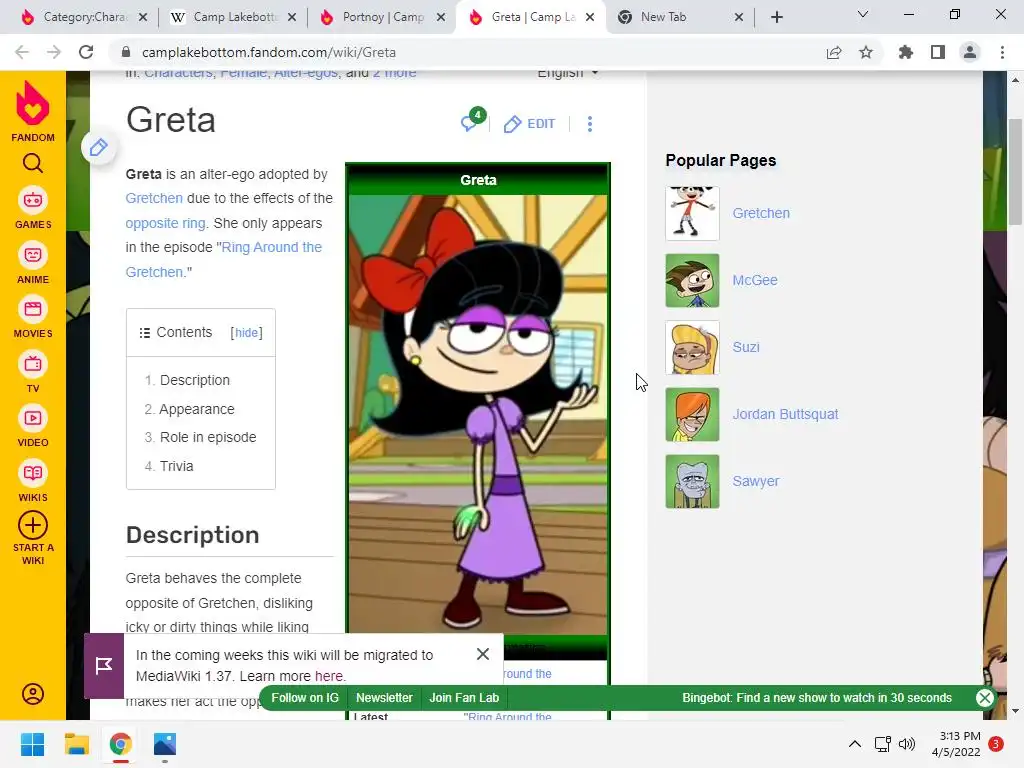1024x768 pixels.
Task: Open the Photos app on the taskbar
Action: pos(165,744)
